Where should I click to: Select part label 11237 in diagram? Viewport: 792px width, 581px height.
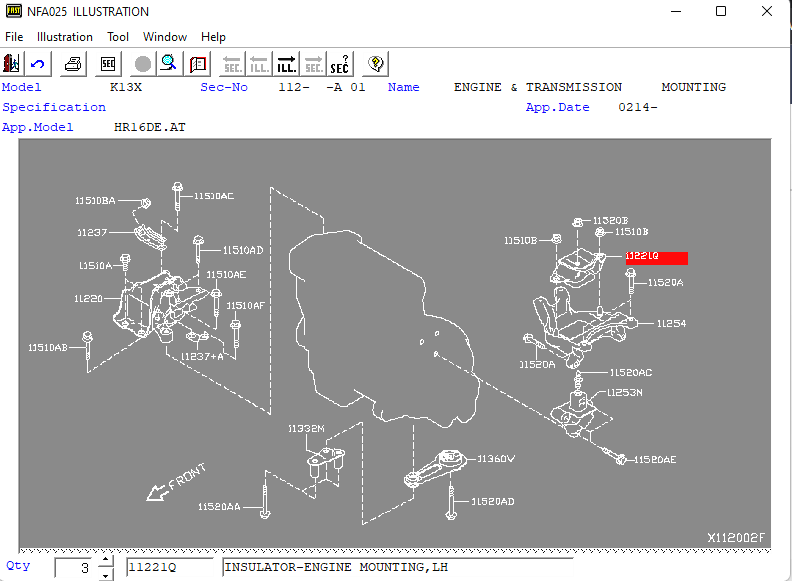[x=92, y=233]
